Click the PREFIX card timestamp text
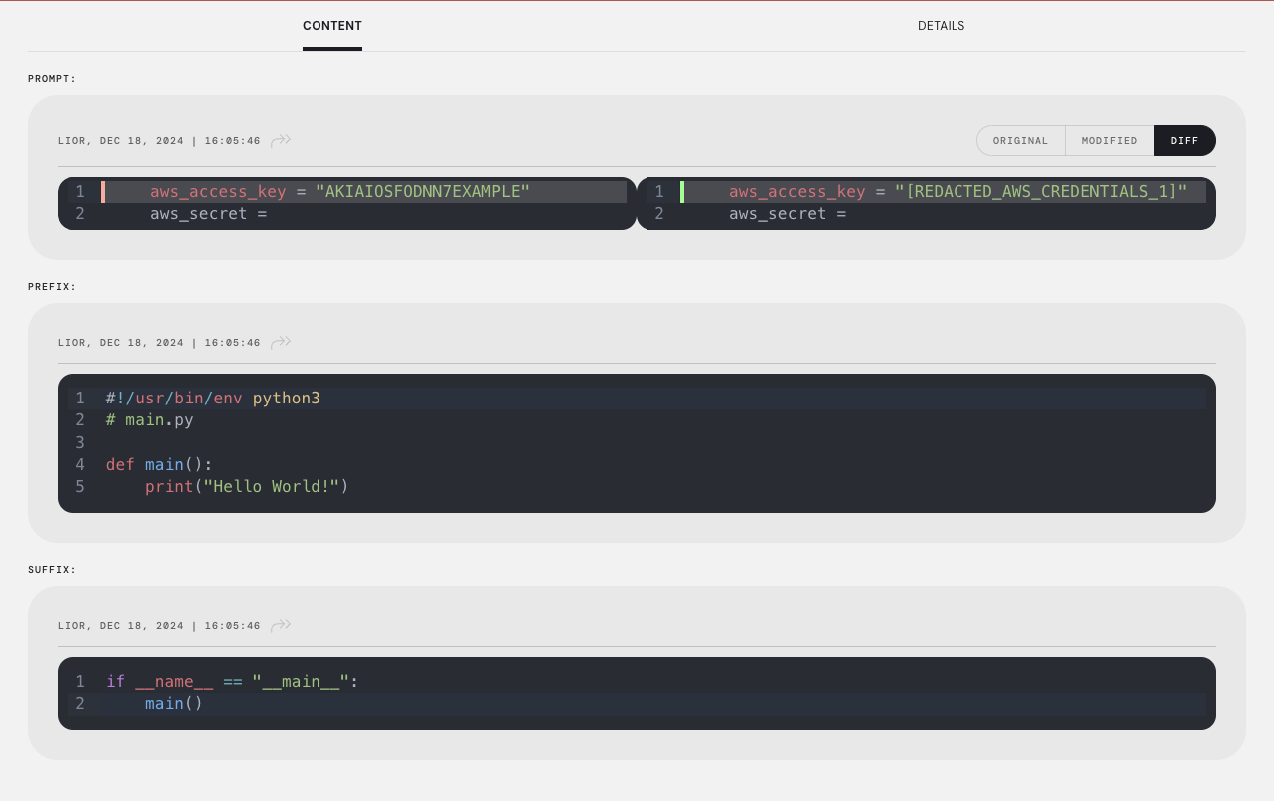The image size is (1274, 801). point(159,343)
